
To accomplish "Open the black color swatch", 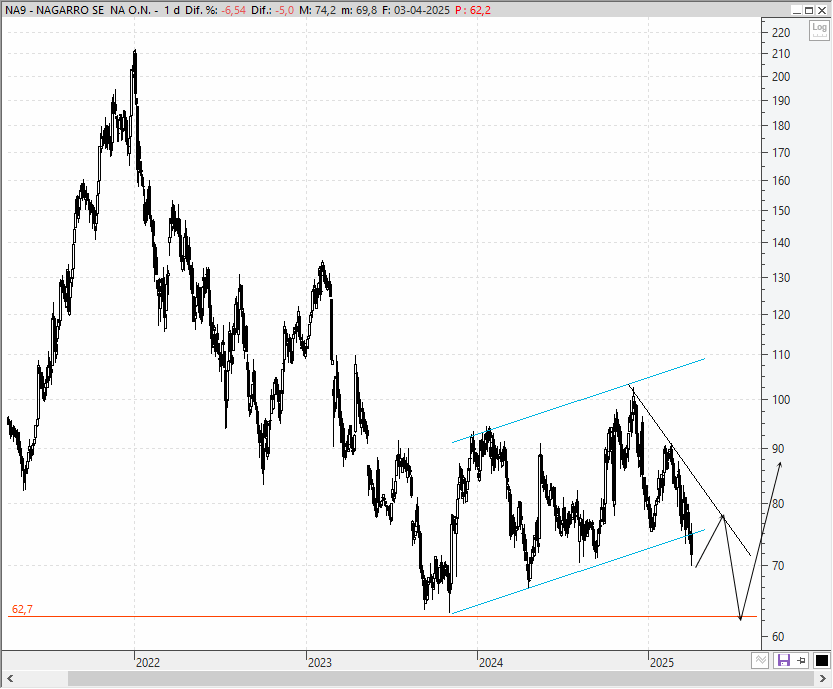I will pyautogui.click(x=821, y=660).
